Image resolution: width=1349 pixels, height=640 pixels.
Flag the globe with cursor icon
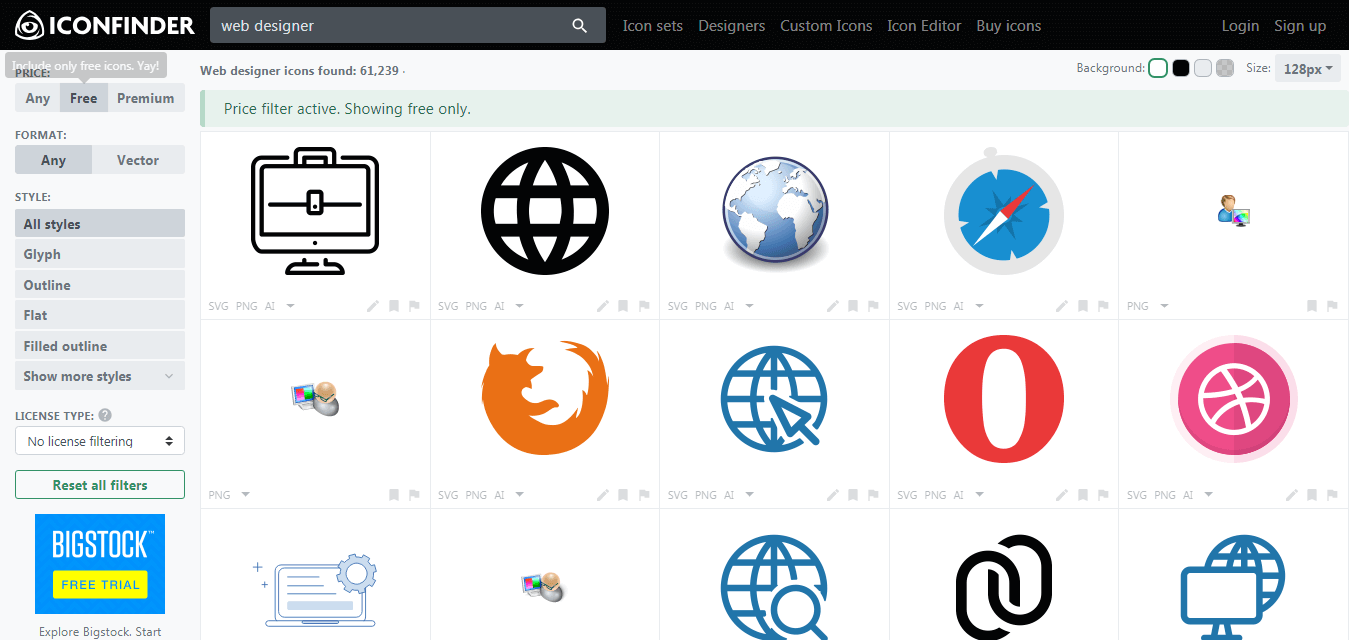coord(873,495)
